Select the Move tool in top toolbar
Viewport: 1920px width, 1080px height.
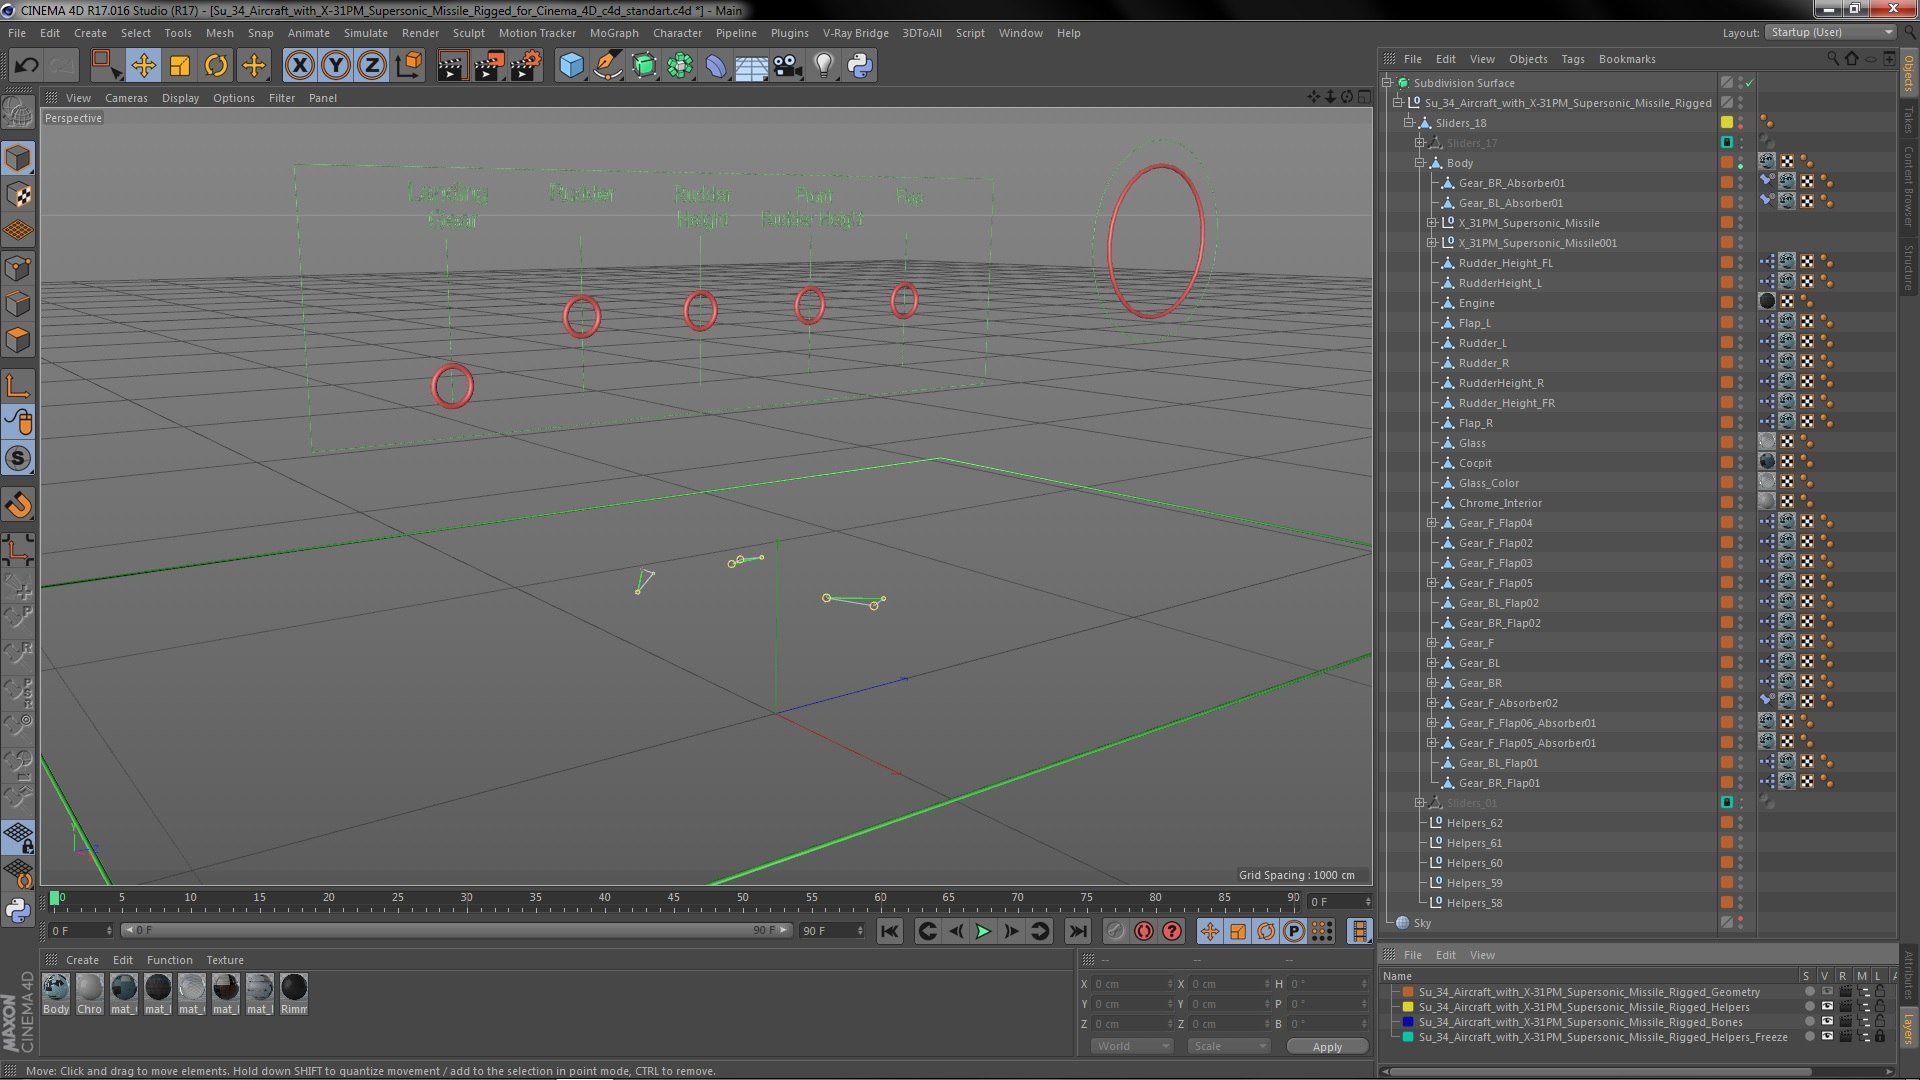[x=143, y=66]
